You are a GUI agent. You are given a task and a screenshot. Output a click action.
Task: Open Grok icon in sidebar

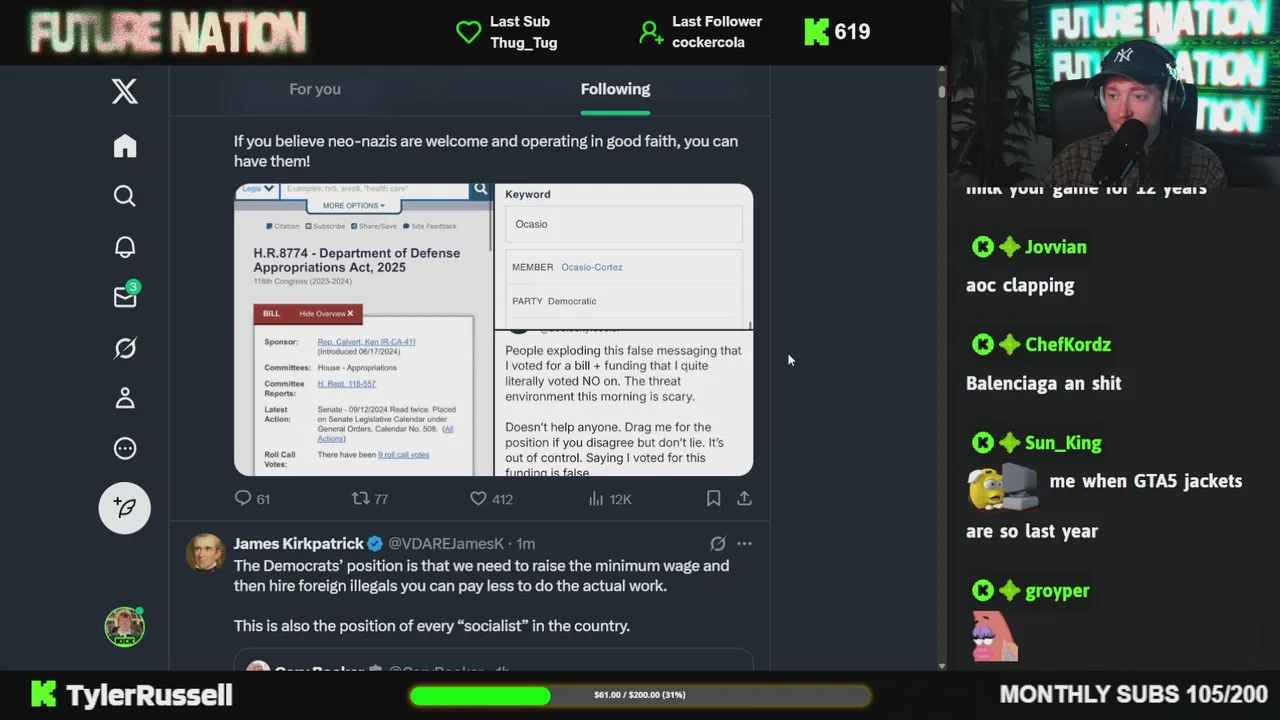(124, 348)
